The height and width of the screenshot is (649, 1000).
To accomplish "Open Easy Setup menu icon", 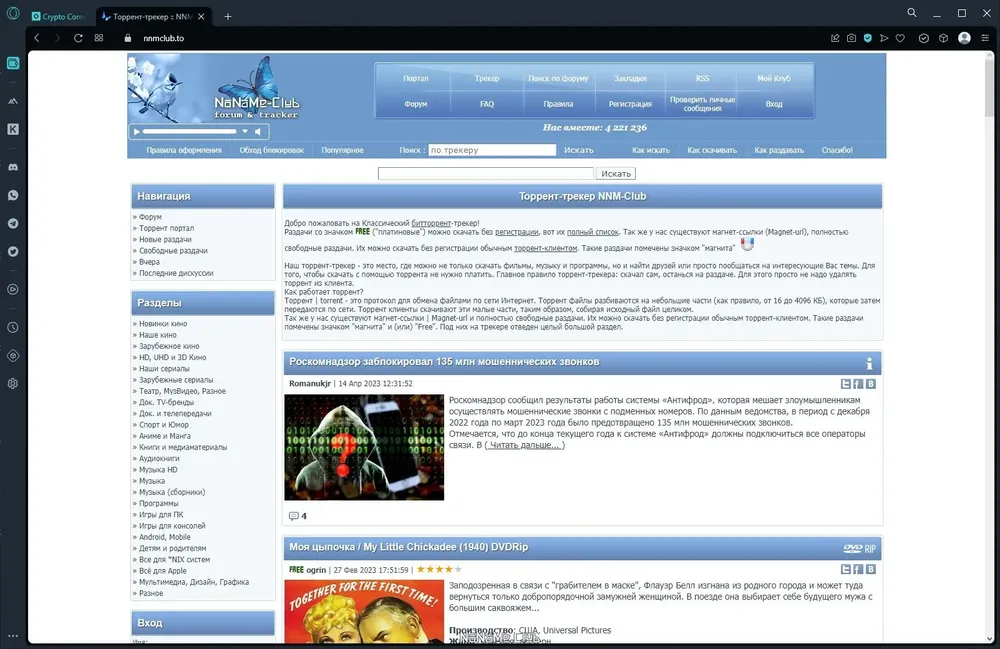I will [x=985, y=38].
